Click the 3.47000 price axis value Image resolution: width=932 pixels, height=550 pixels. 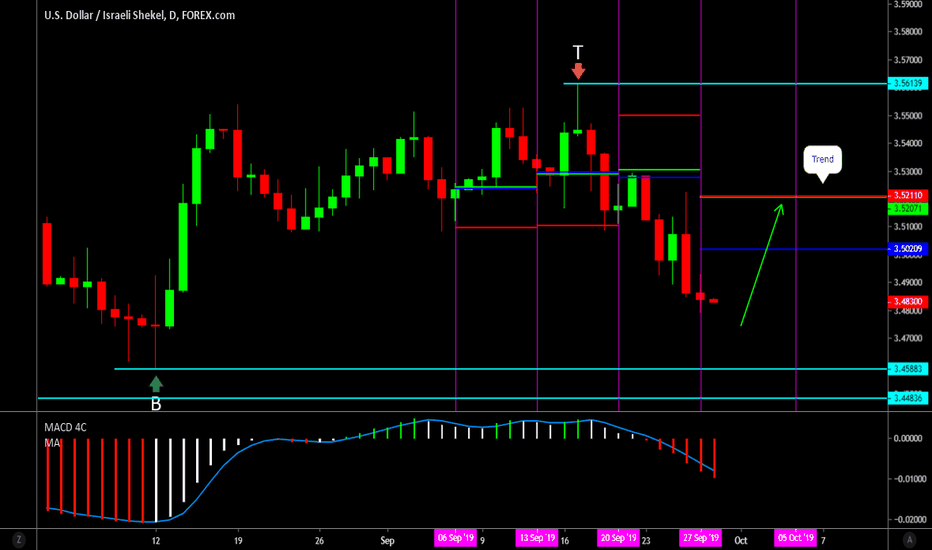pyautogui.click(x=908, y=338)
